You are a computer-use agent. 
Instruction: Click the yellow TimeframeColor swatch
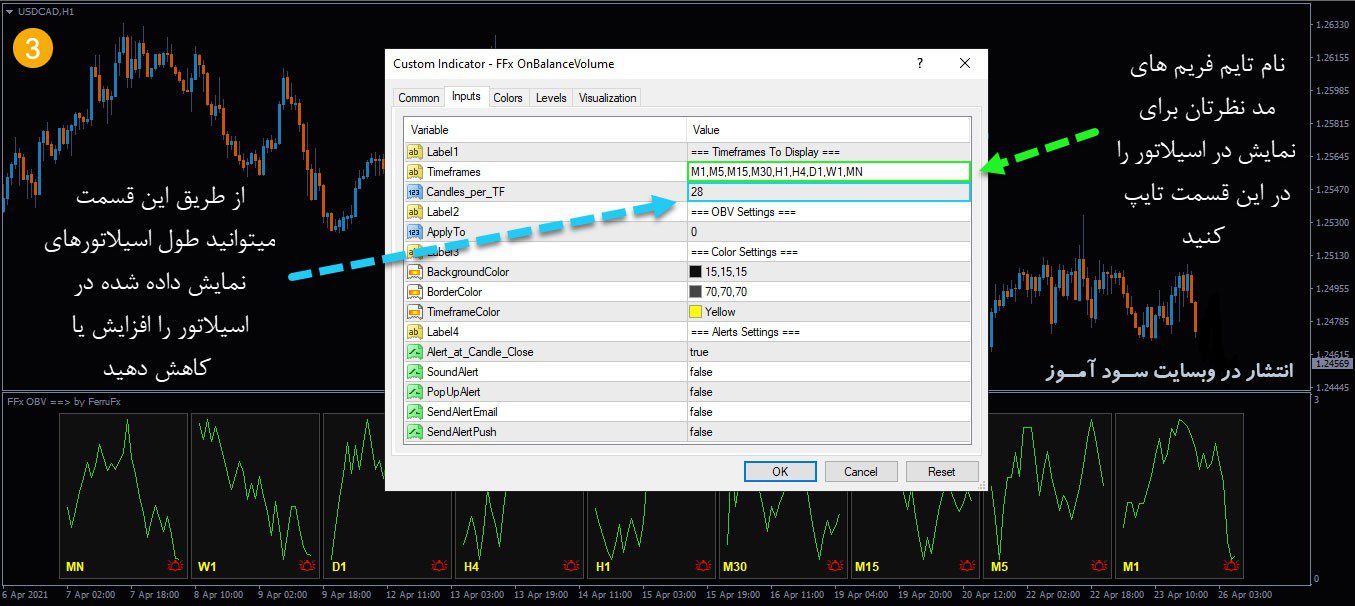(696, 312)
